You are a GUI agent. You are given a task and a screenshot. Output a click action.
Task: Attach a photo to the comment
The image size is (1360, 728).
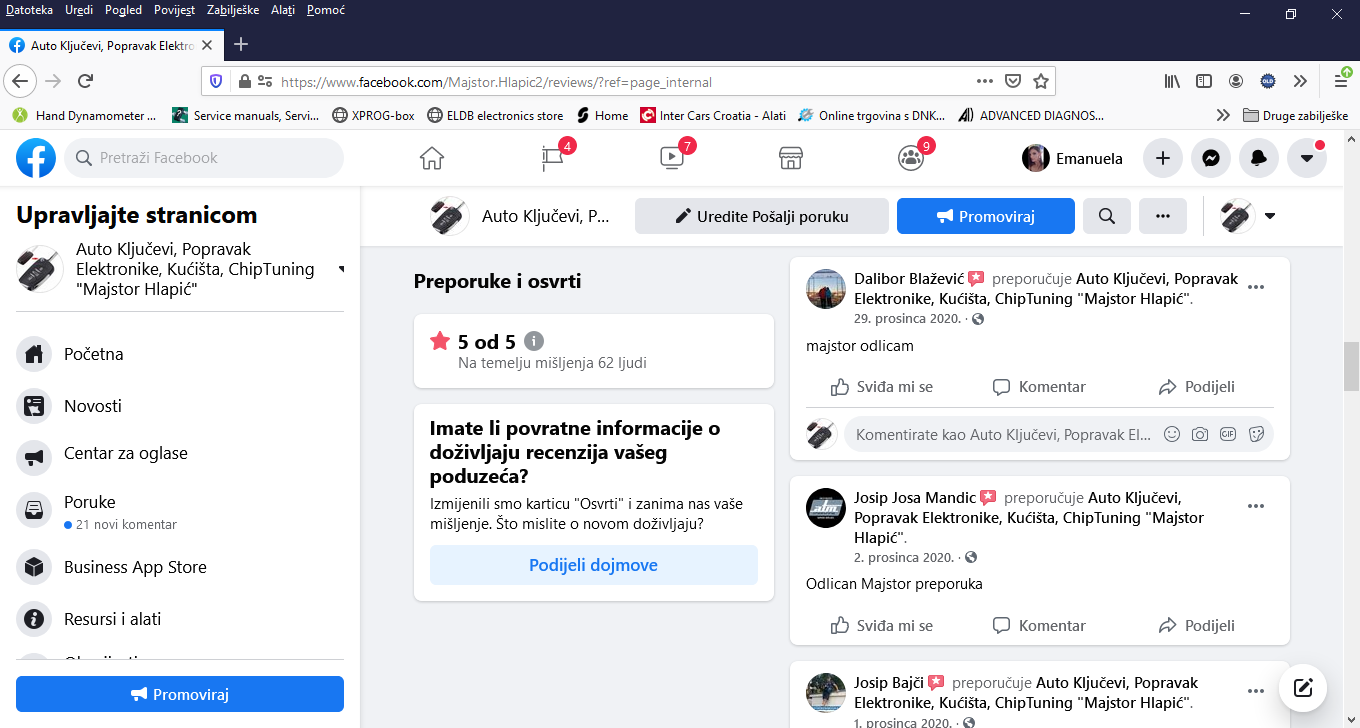pos(1200,434)
